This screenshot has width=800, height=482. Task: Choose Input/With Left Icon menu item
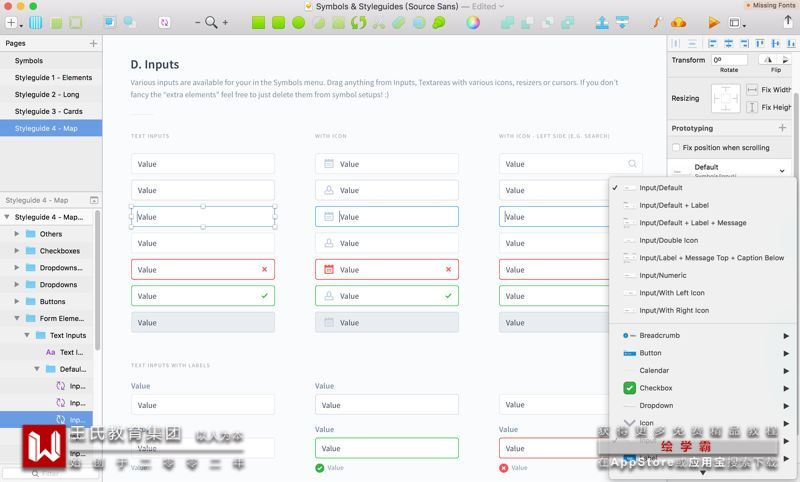pos(671,293)
